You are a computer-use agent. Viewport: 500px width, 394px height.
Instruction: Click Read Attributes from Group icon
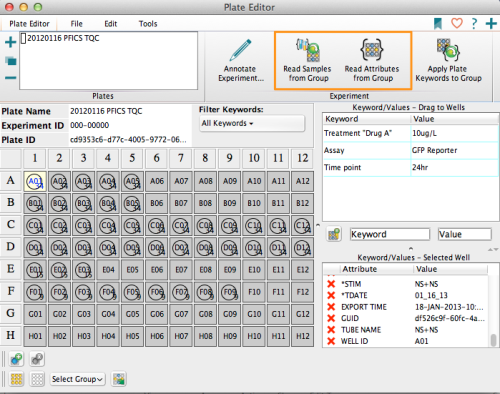click(x=372, y=50)
